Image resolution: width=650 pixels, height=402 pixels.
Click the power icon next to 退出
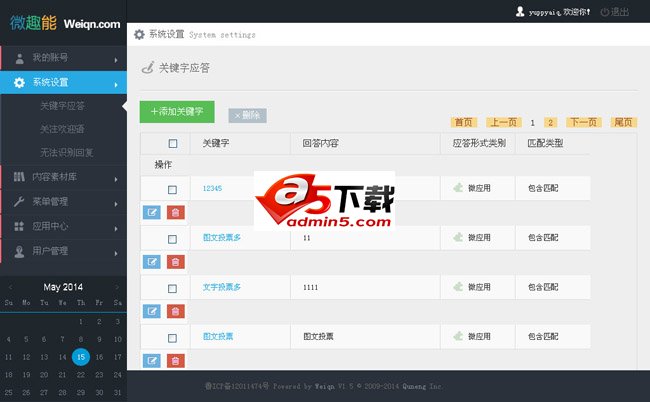[x=604, y=12]
